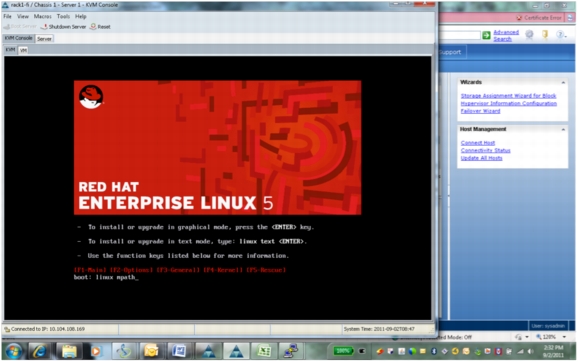Click the green go arrow beside search box
The image size is (578, 362).
486,35
